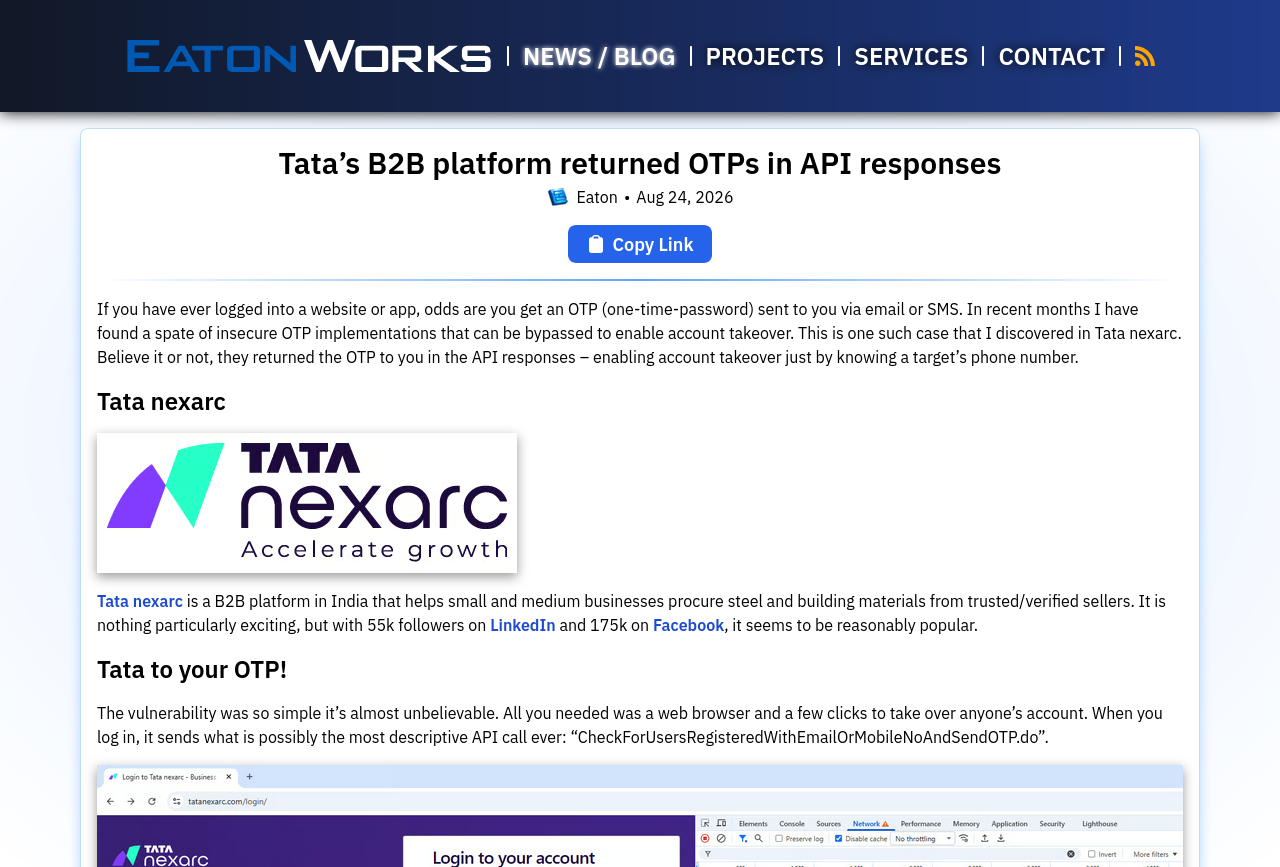Toggle the Preserve log checkbox

click(778, 838)
